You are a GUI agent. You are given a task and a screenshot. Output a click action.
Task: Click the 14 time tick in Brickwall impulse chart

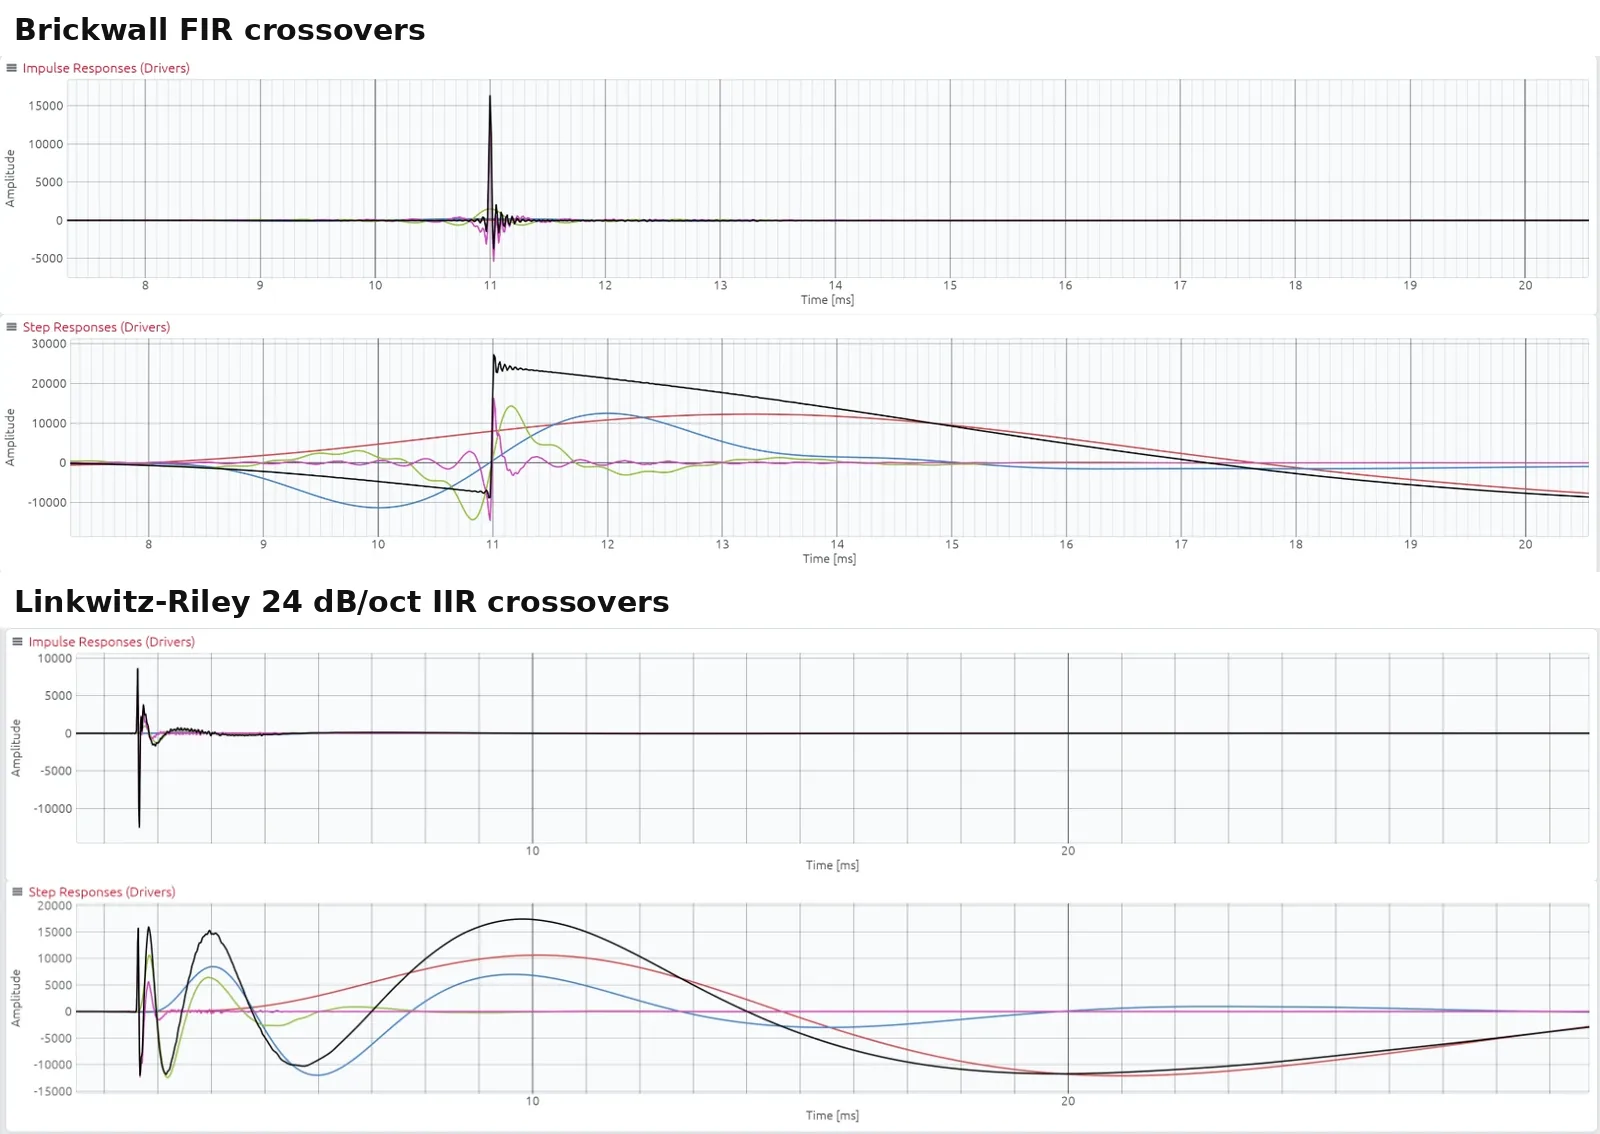836,286
